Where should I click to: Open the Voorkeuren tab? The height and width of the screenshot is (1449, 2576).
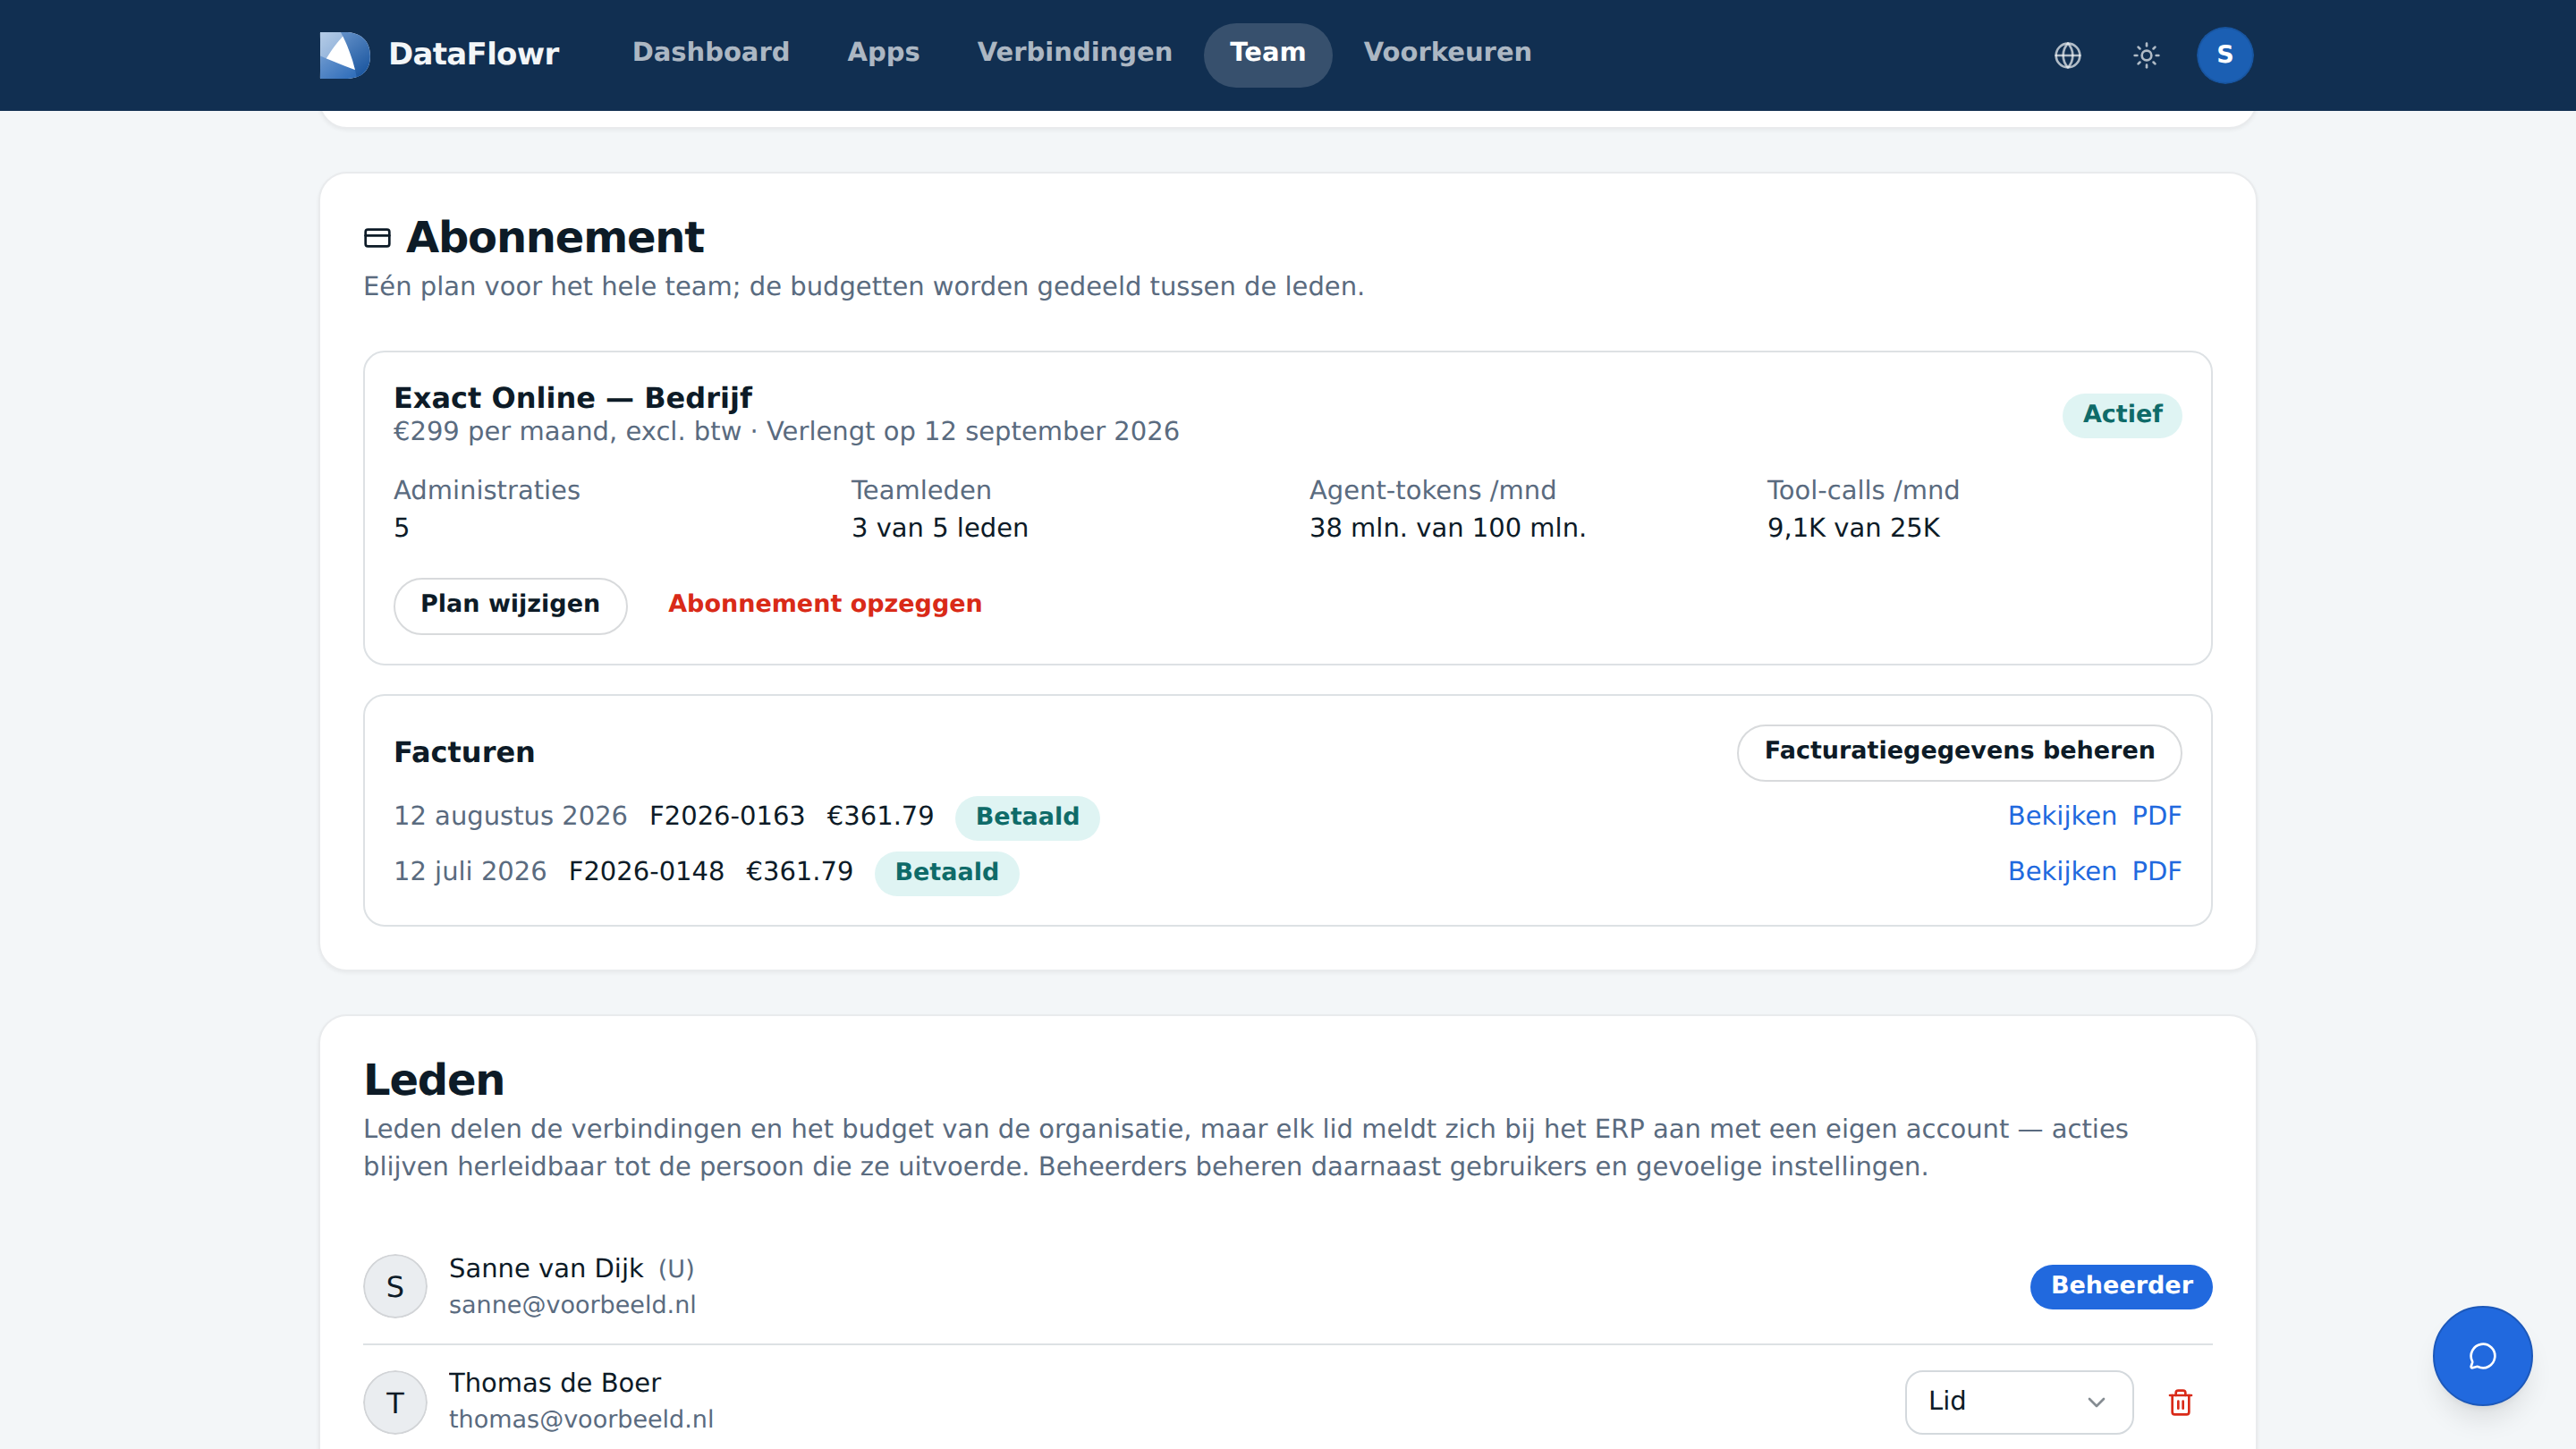tap(1447, 53)
